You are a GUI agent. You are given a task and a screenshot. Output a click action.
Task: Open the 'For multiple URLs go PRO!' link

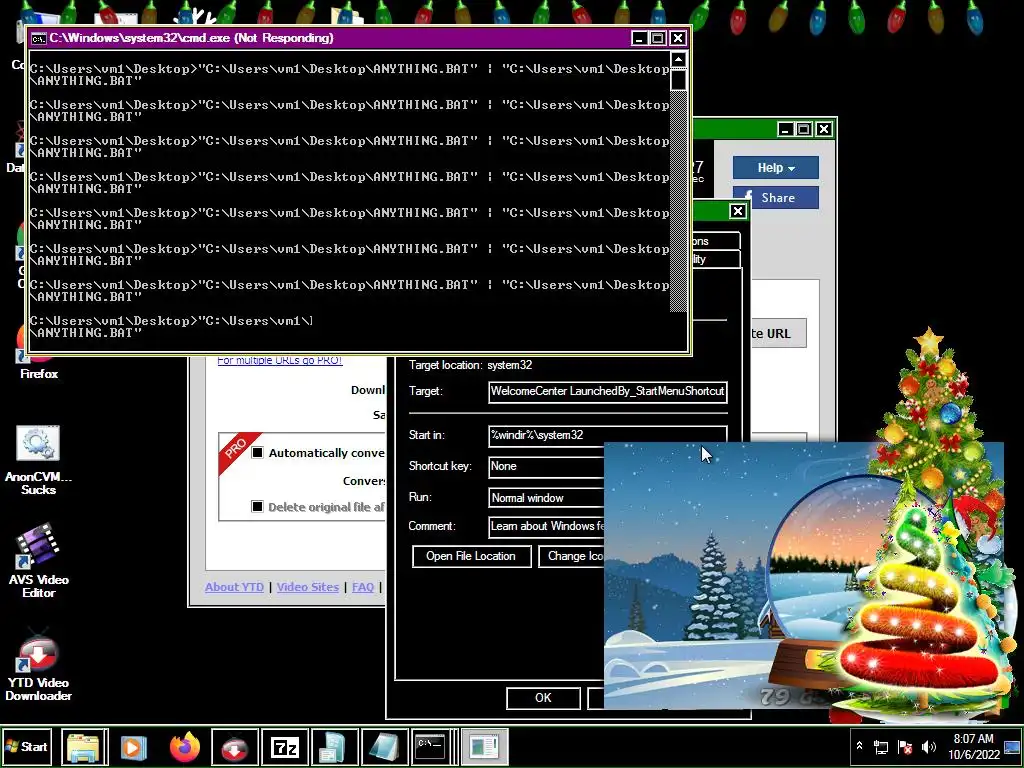tap(280, 360)
